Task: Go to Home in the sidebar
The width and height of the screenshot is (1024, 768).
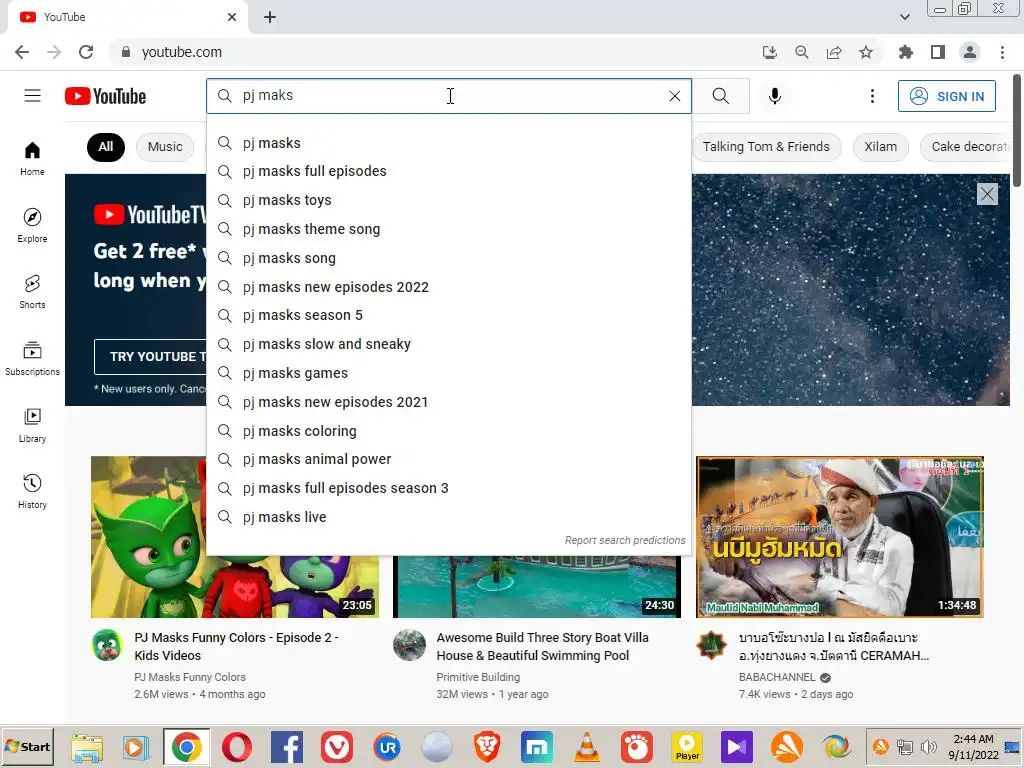Action: [x=32, y=159]
